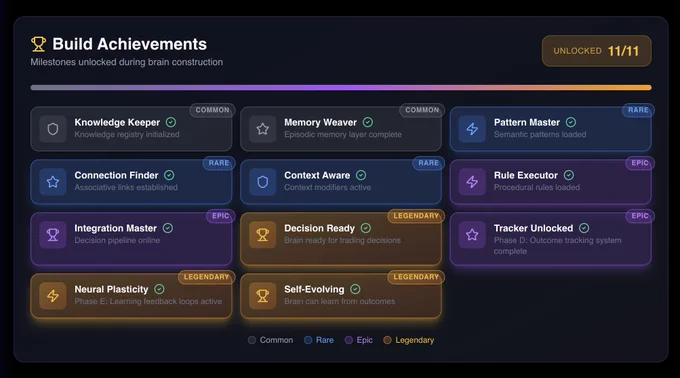Click the trophy icon beside Build Achievements
The height and width of the screenshot is (378, 680).
[38, 44]
